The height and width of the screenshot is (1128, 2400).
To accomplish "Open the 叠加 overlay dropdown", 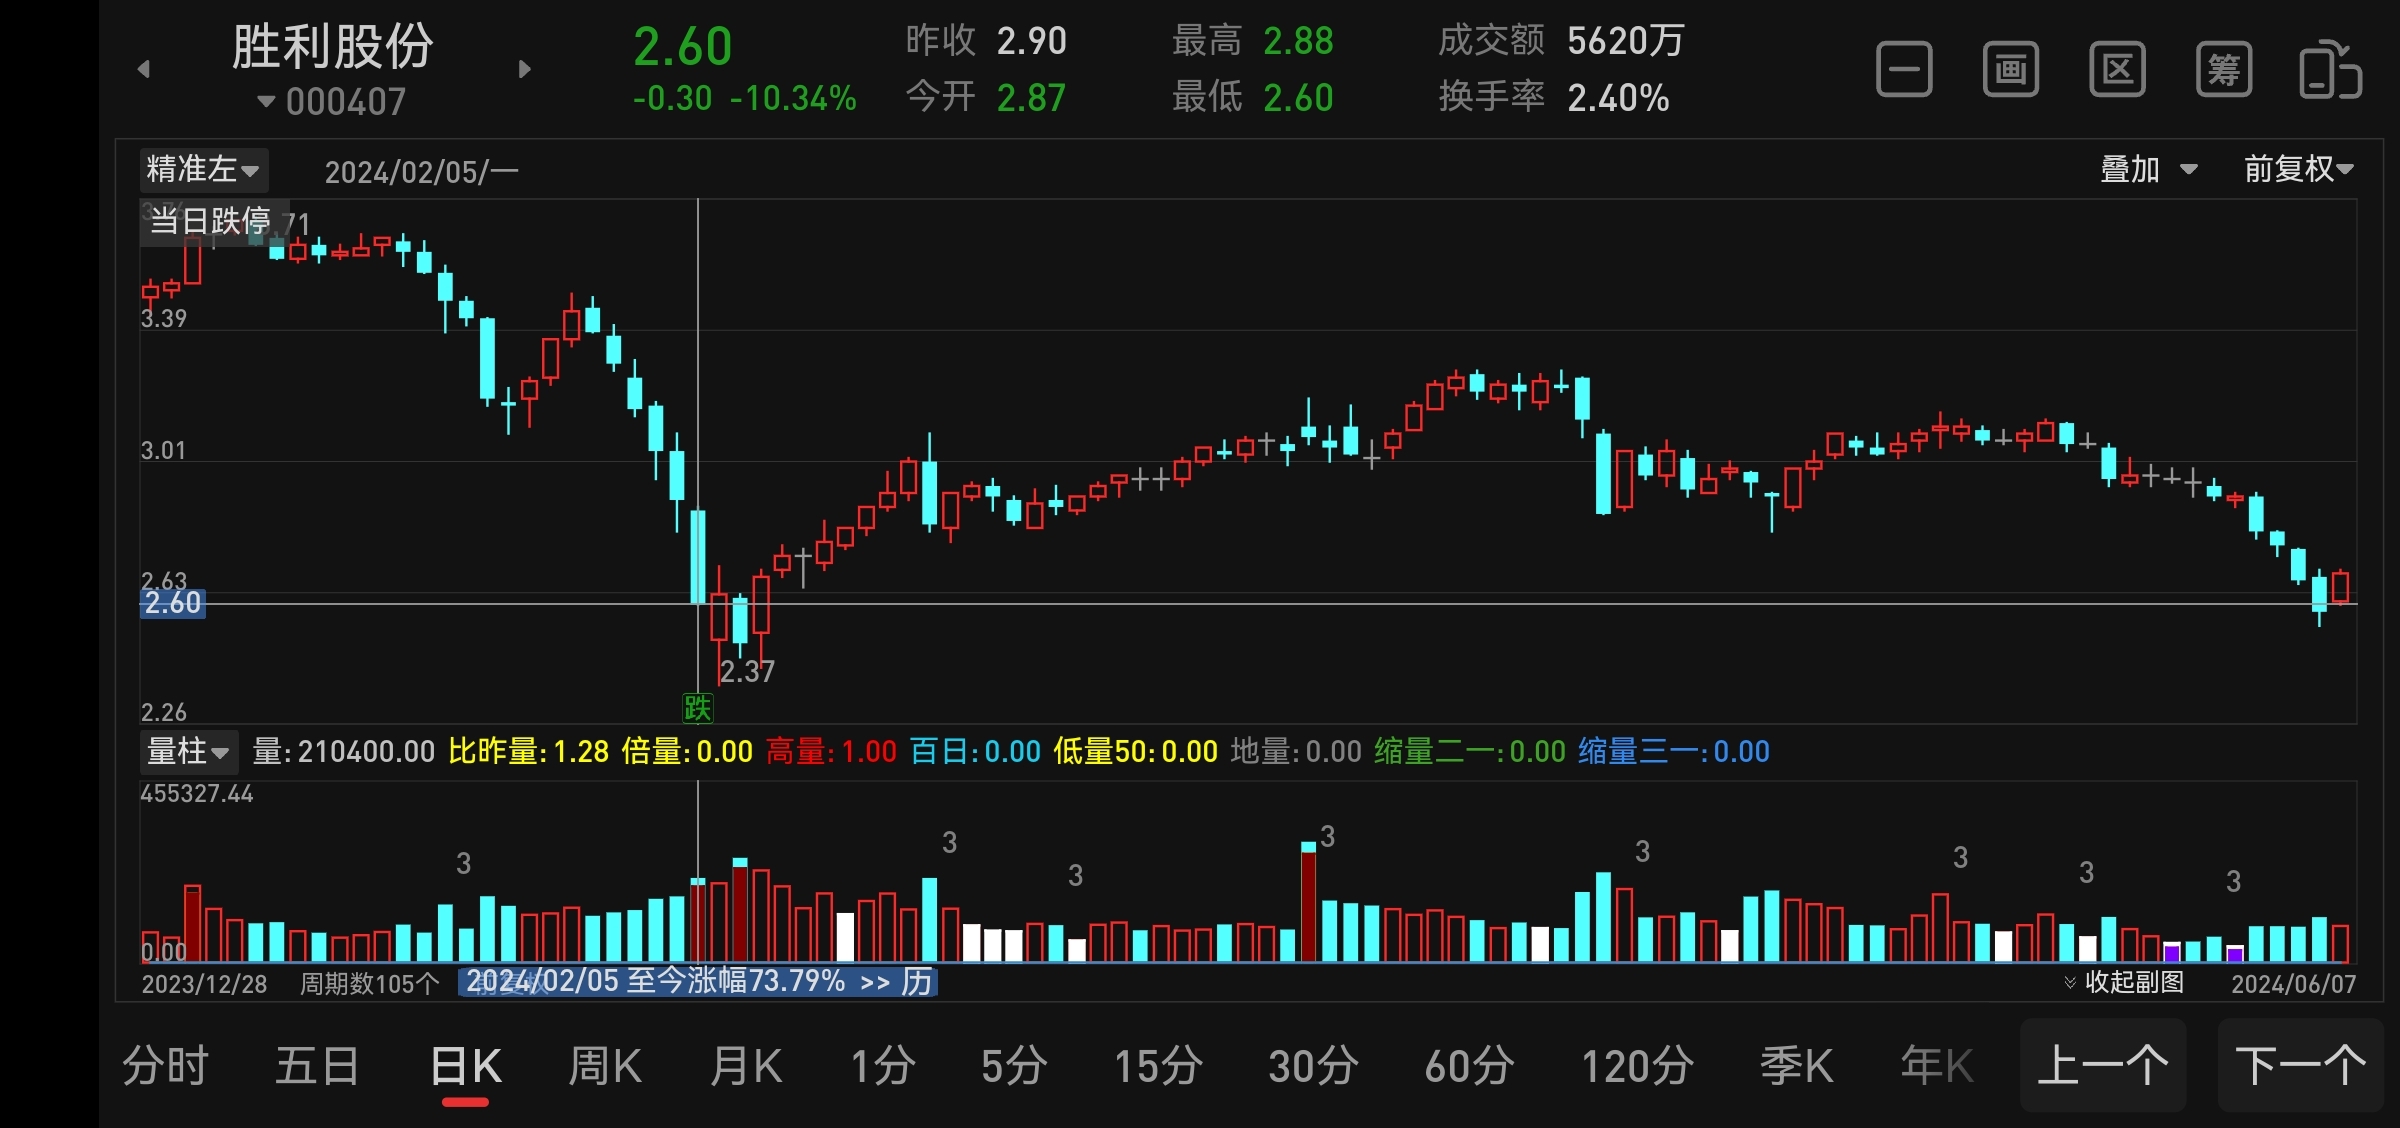I will pos(2147,169).
